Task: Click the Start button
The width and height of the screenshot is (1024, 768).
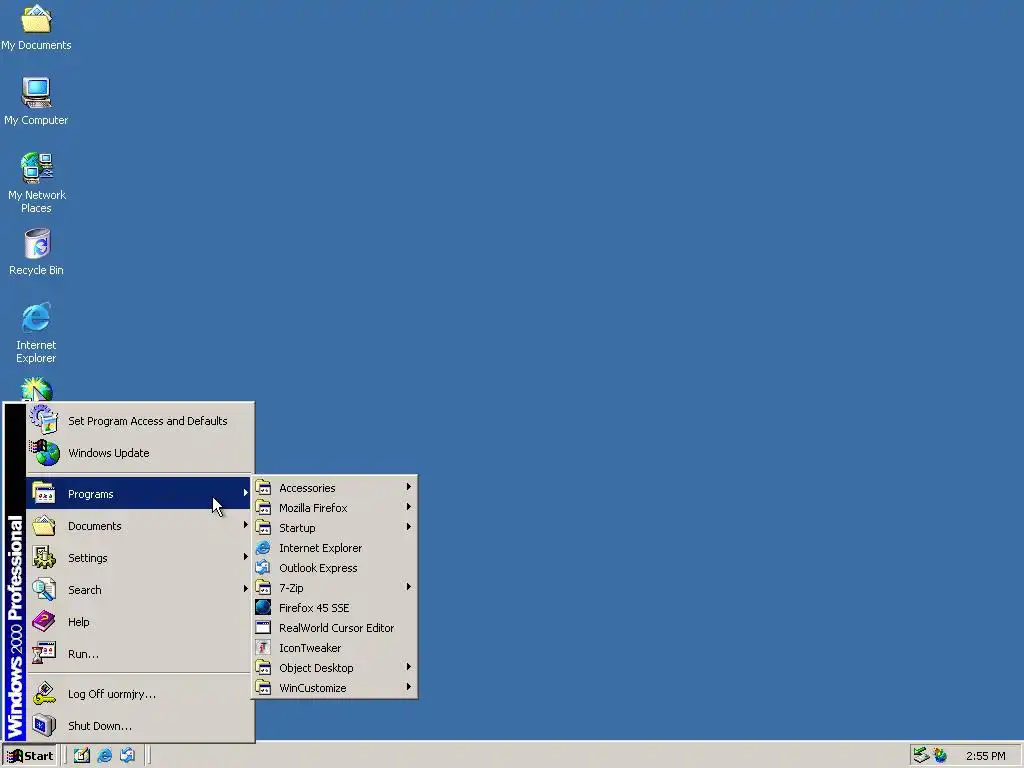Action: pos(29,756)
